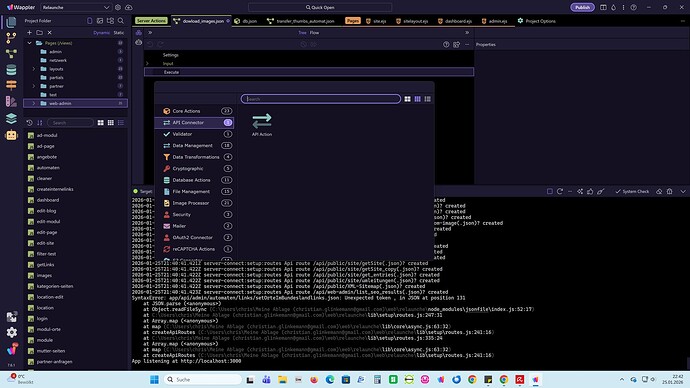Select column view in action picker
The width and height of the screenshot is (690, 388).
[417, 99]
